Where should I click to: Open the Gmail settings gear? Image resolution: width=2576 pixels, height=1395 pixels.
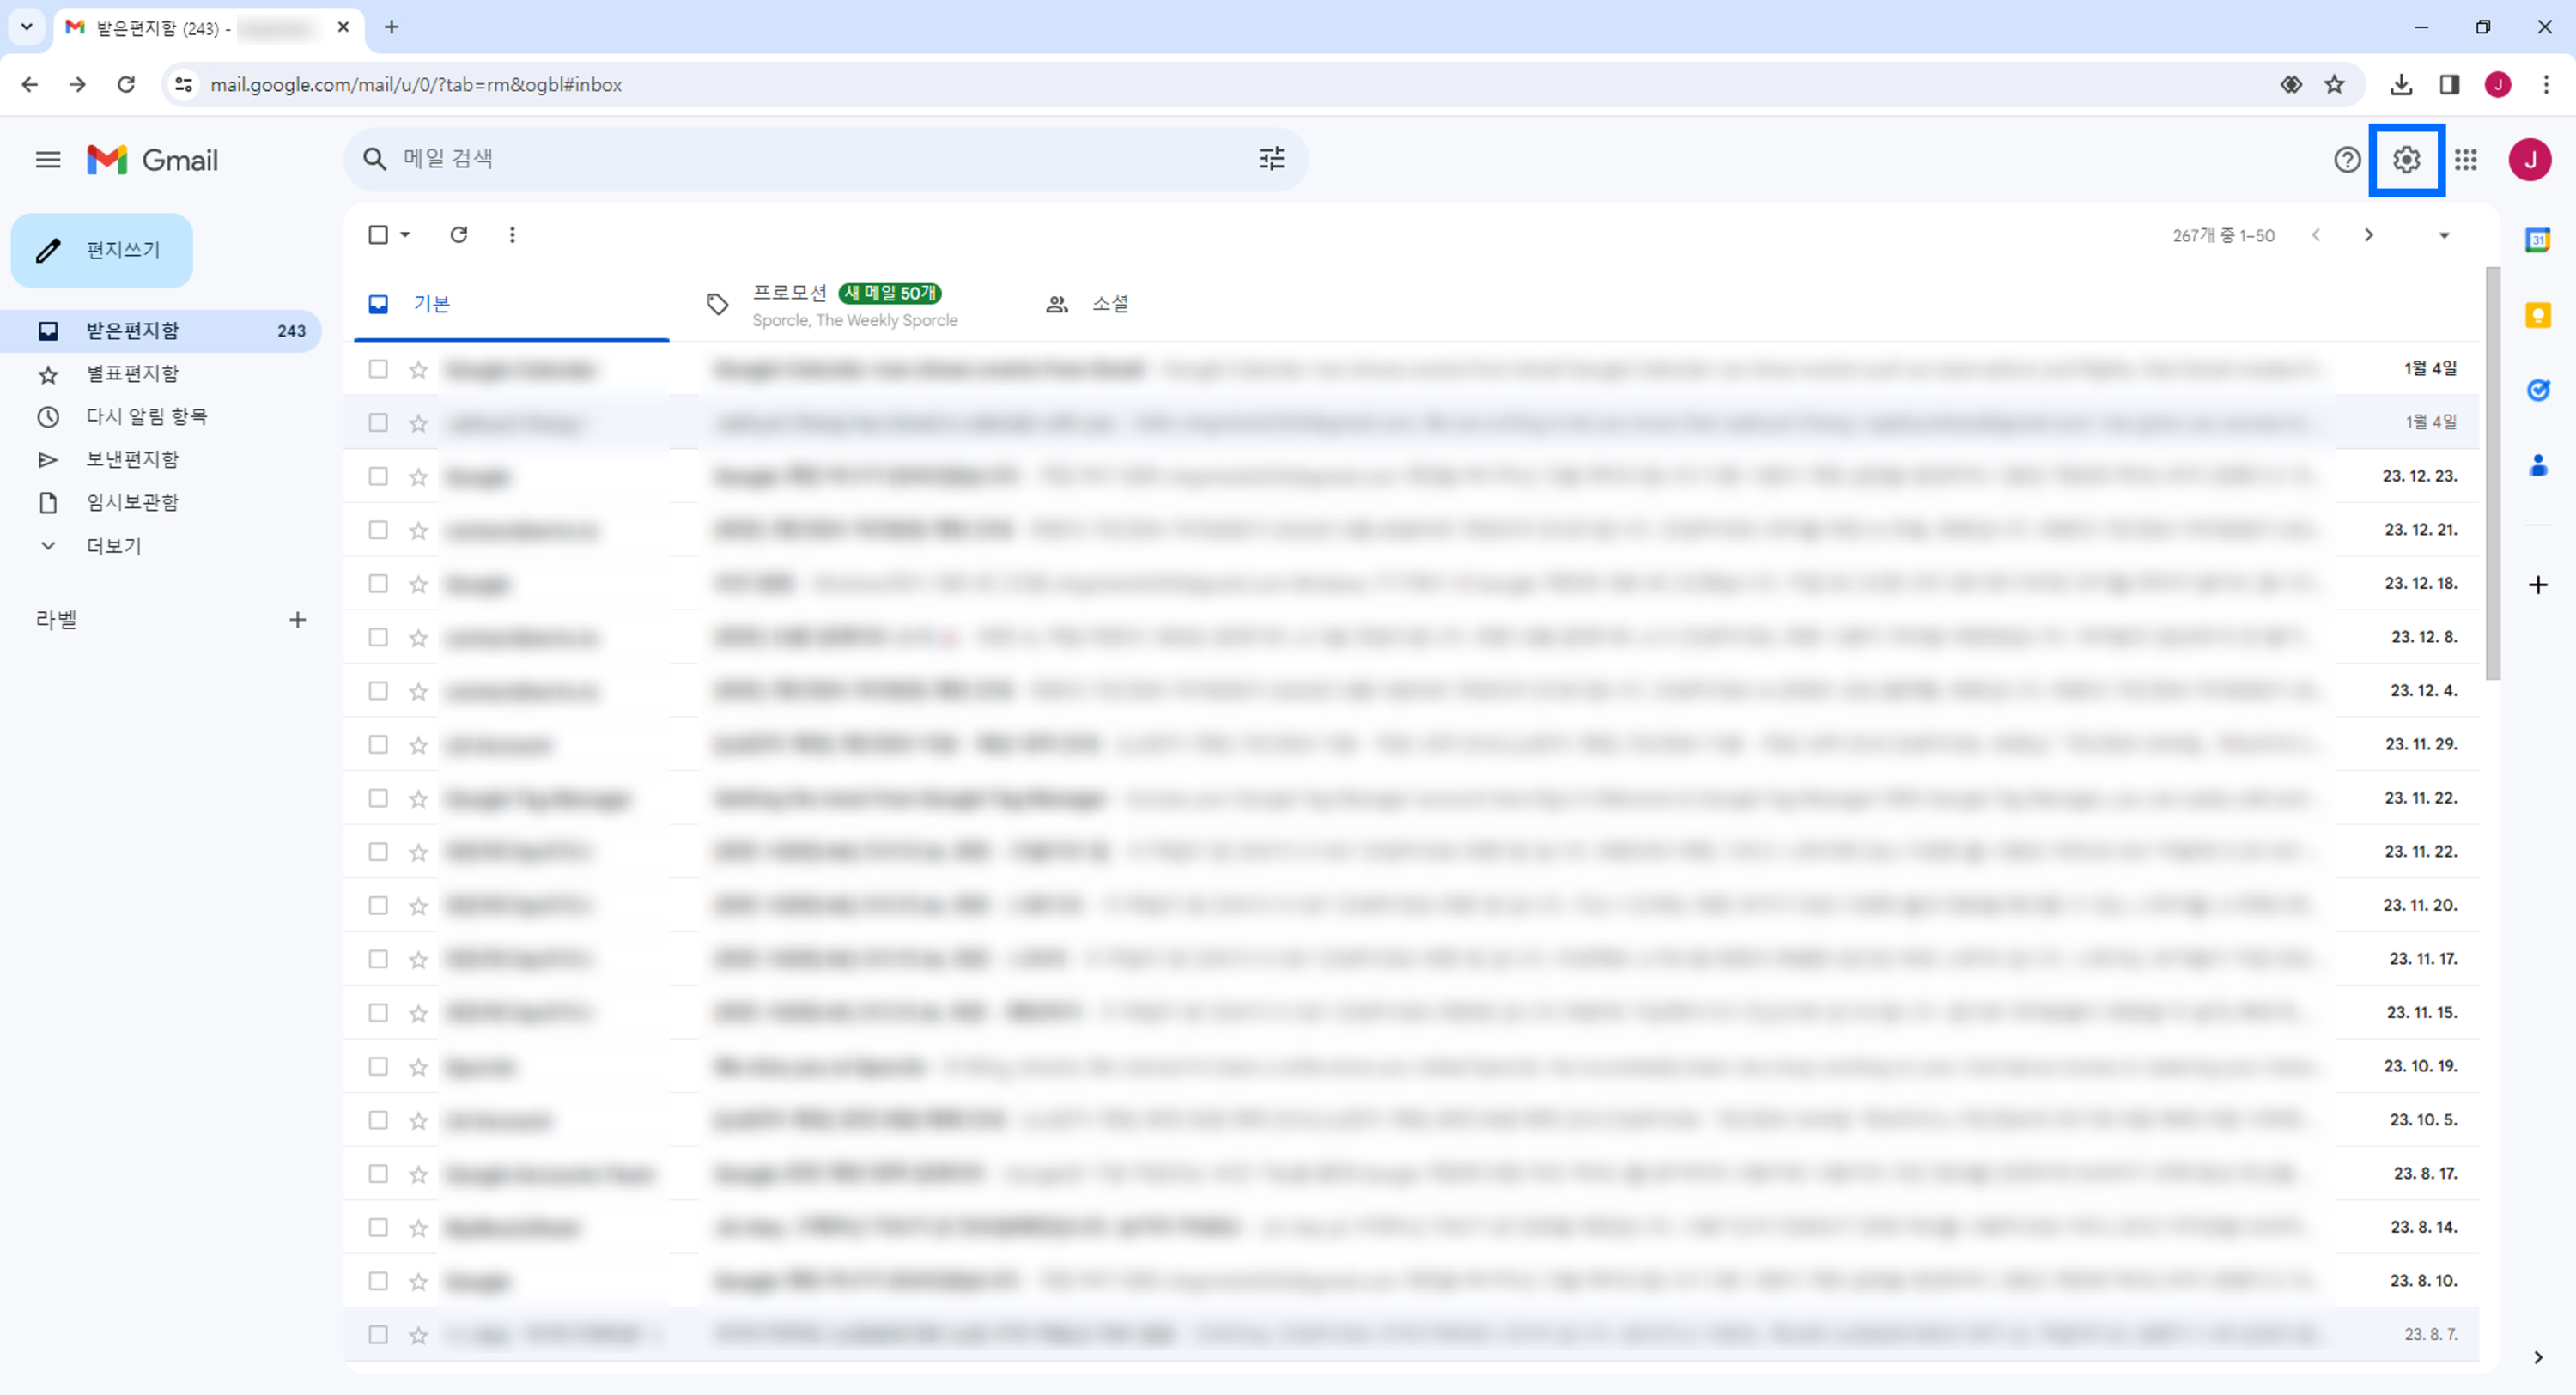2405,160
